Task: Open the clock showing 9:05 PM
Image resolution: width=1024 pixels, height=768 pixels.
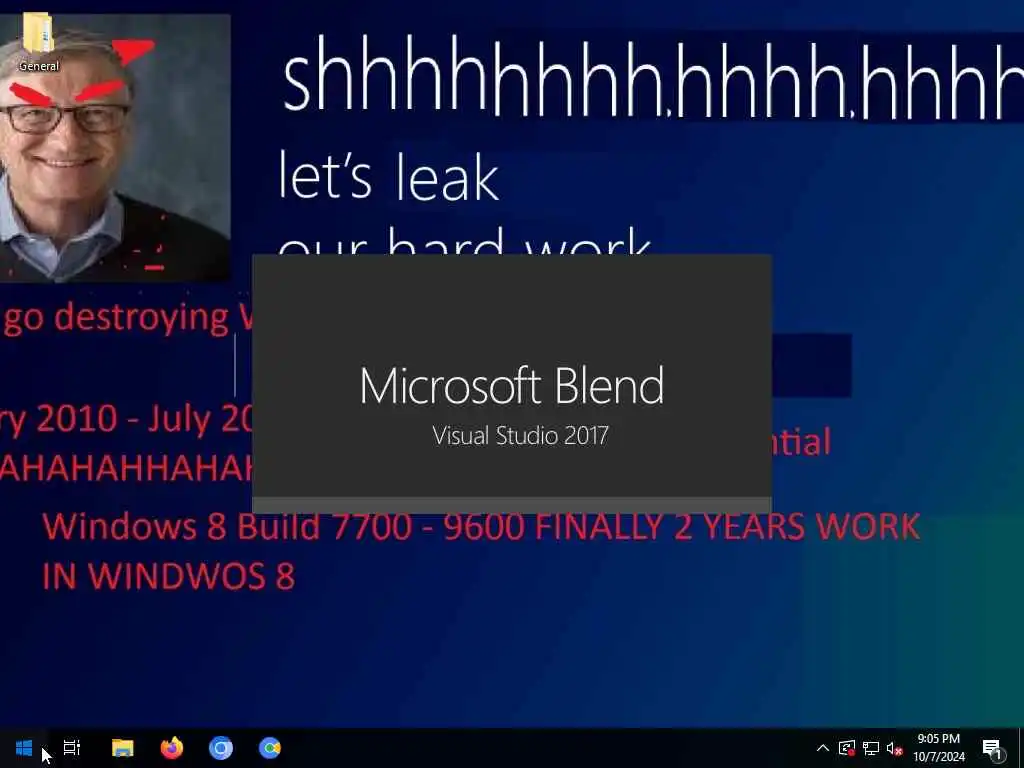Action: click(x=938, y=748)
